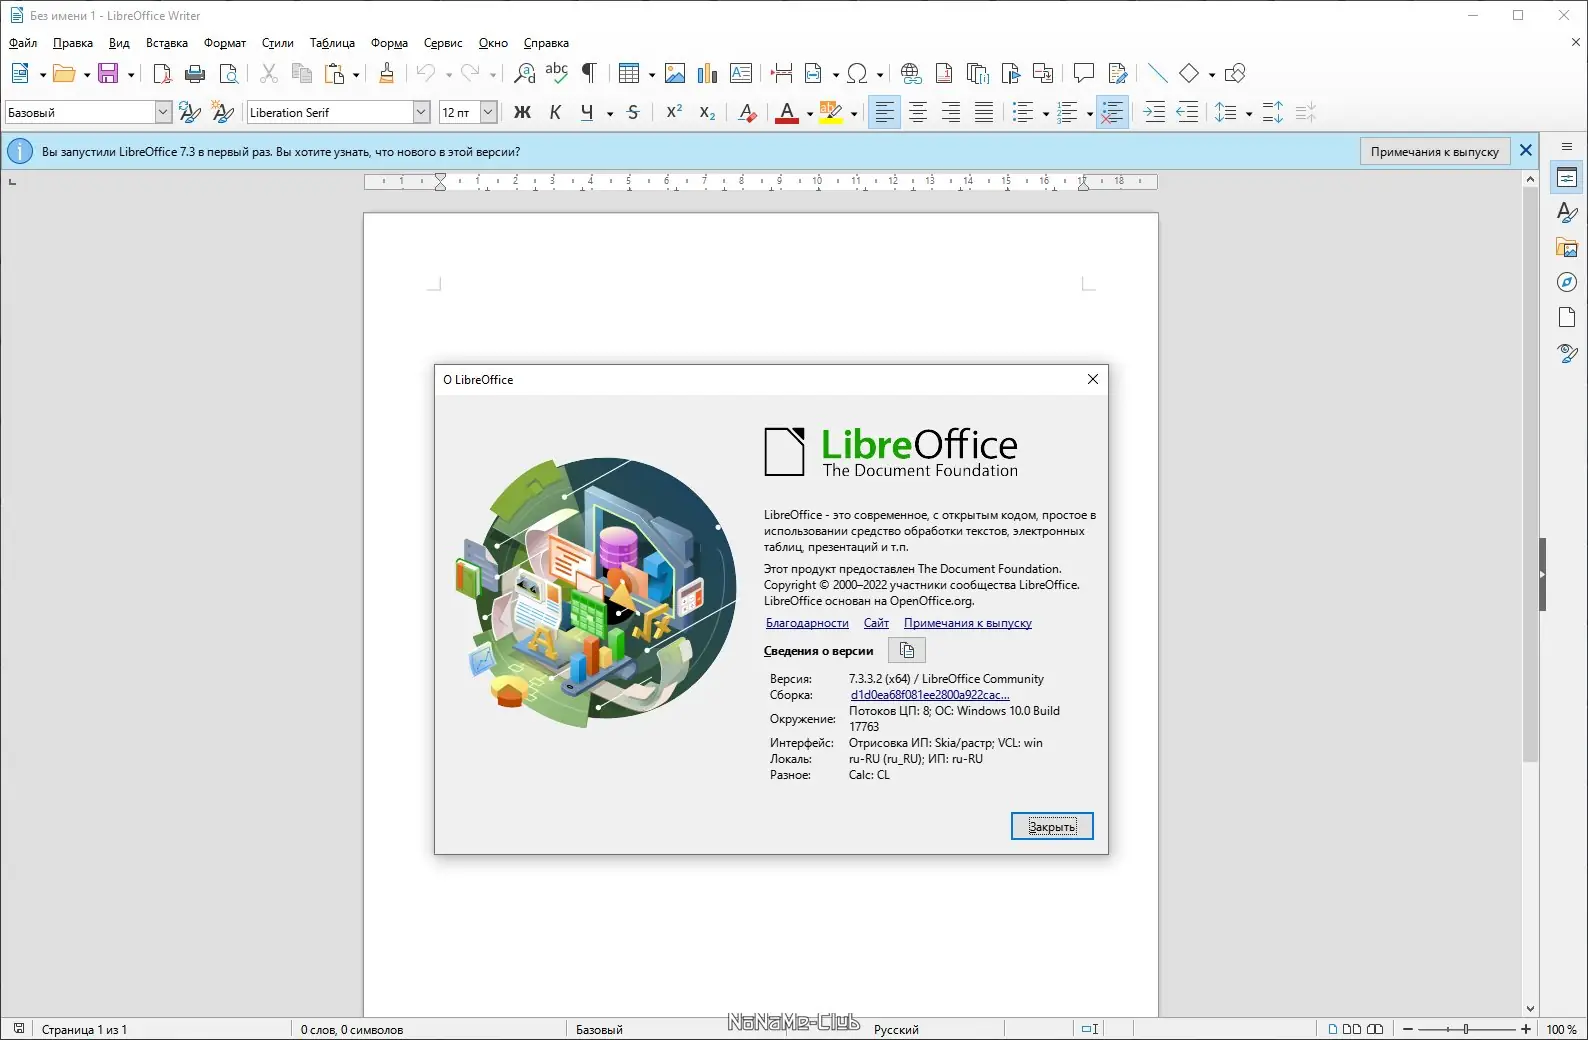The width and height of the screenshot is (1588, 1040).
Task: Click the Clone Formatting paintbrush icon
Action: coord(387,74)
